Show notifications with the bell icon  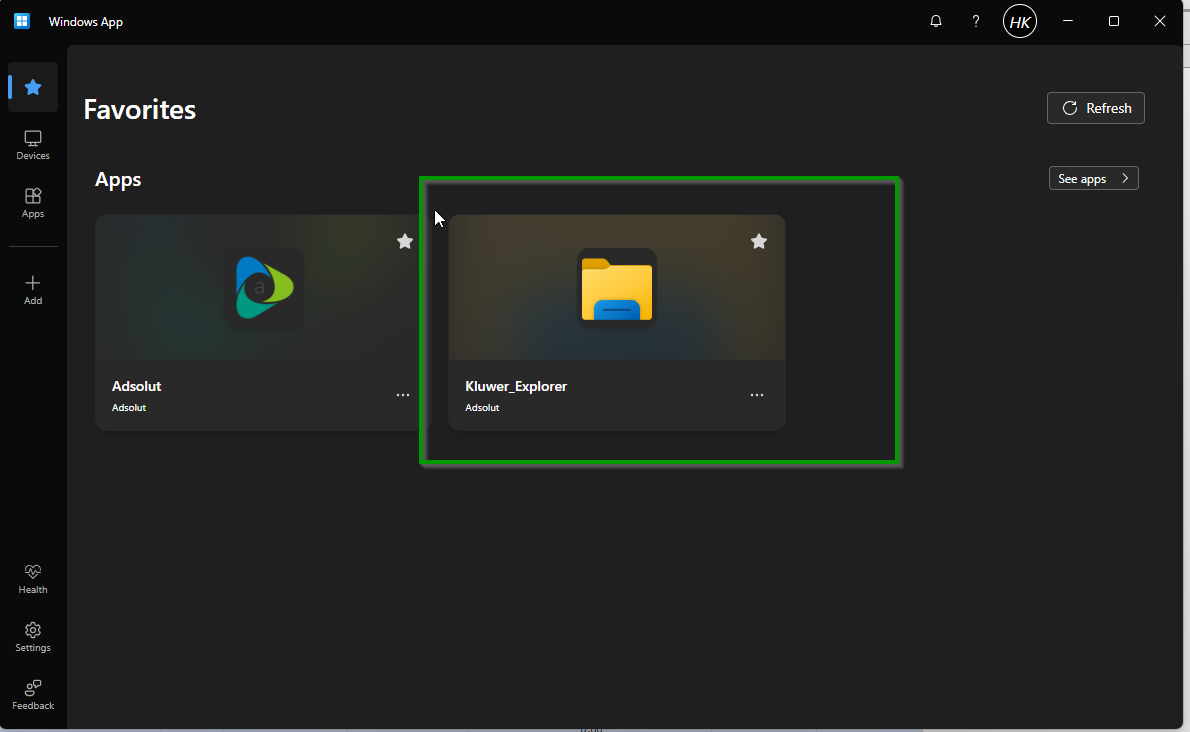[936, 21]
